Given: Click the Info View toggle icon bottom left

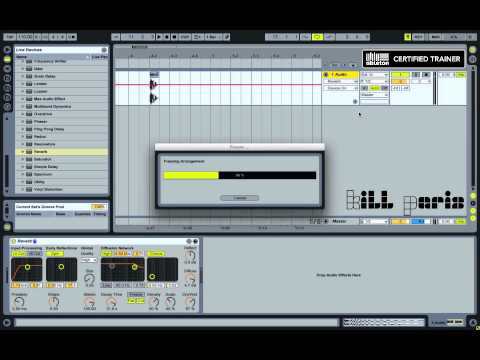Looking at the screenshot, I should tap(7, 323).
